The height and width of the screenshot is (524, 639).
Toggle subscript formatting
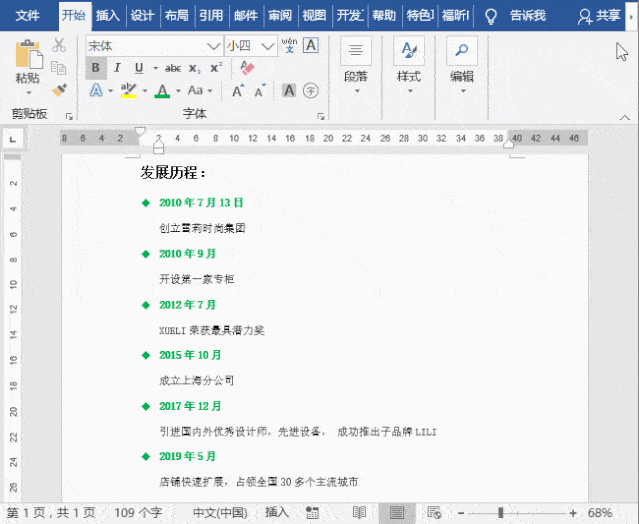pos(194,68)
